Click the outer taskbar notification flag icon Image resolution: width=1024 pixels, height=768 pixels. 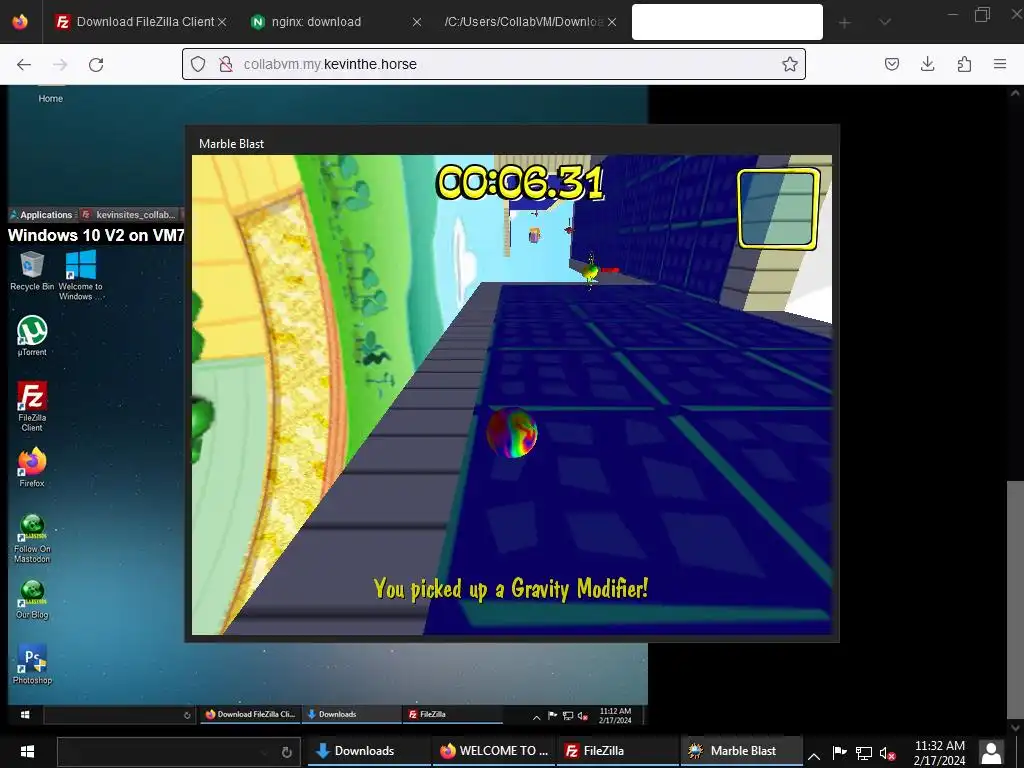tap(839, 753)
